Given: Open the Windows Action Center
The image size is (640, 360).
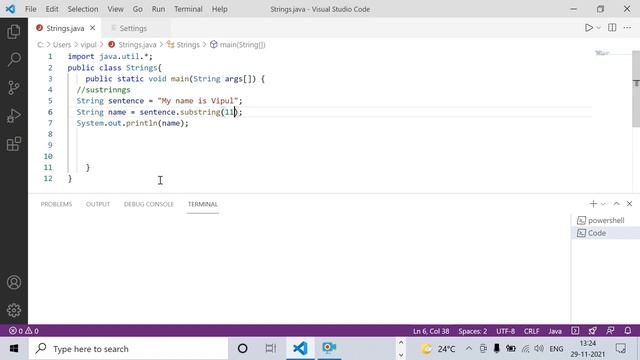Looking at the screenshot, I should pos(621,349).
